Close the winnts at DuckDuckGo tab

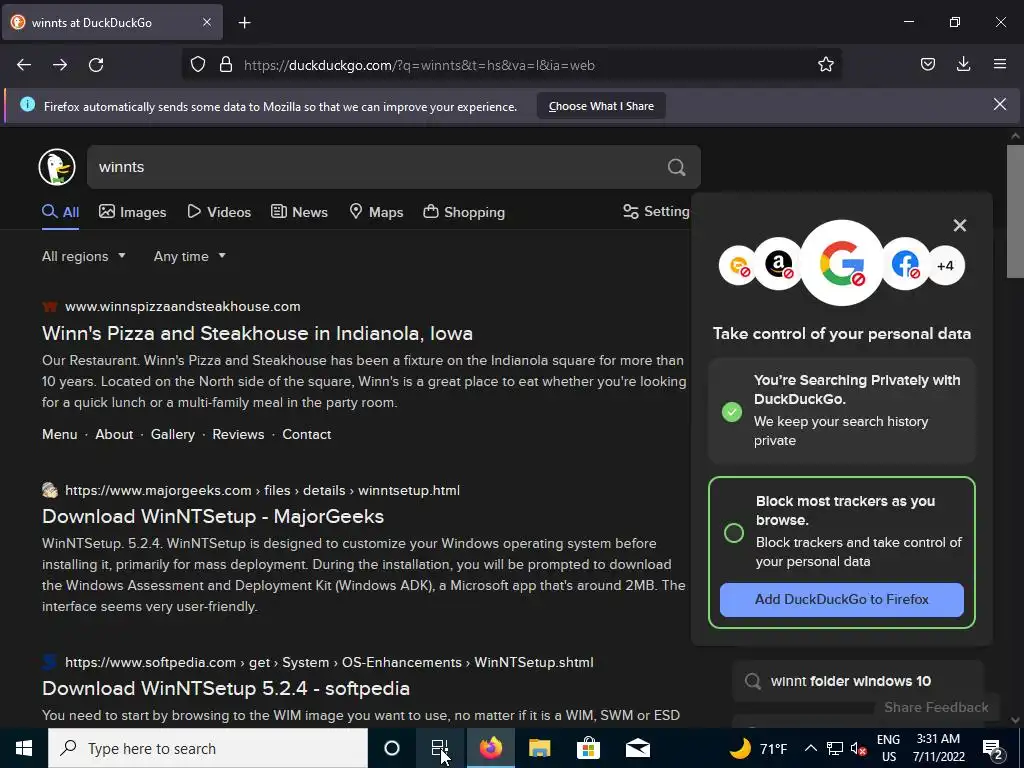tap(206, 22)
